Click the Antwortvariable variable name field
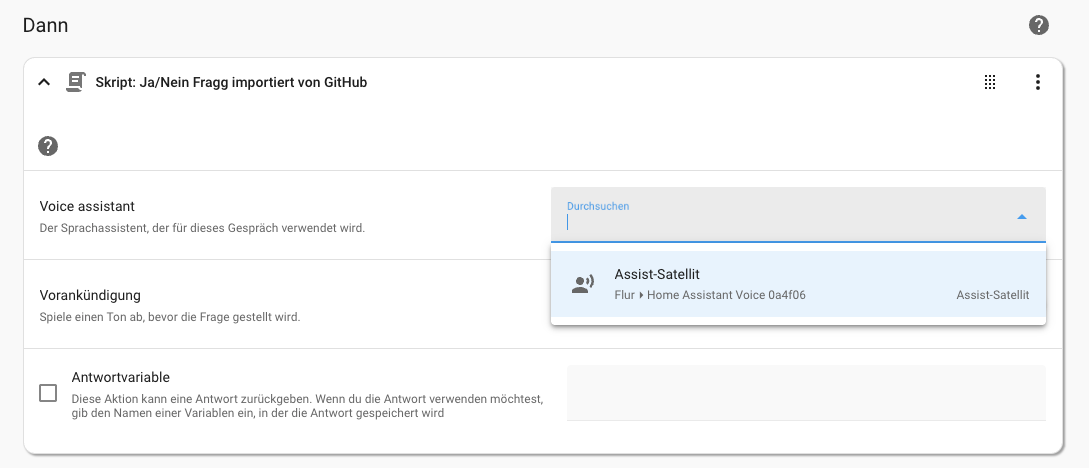 [806, 392]
